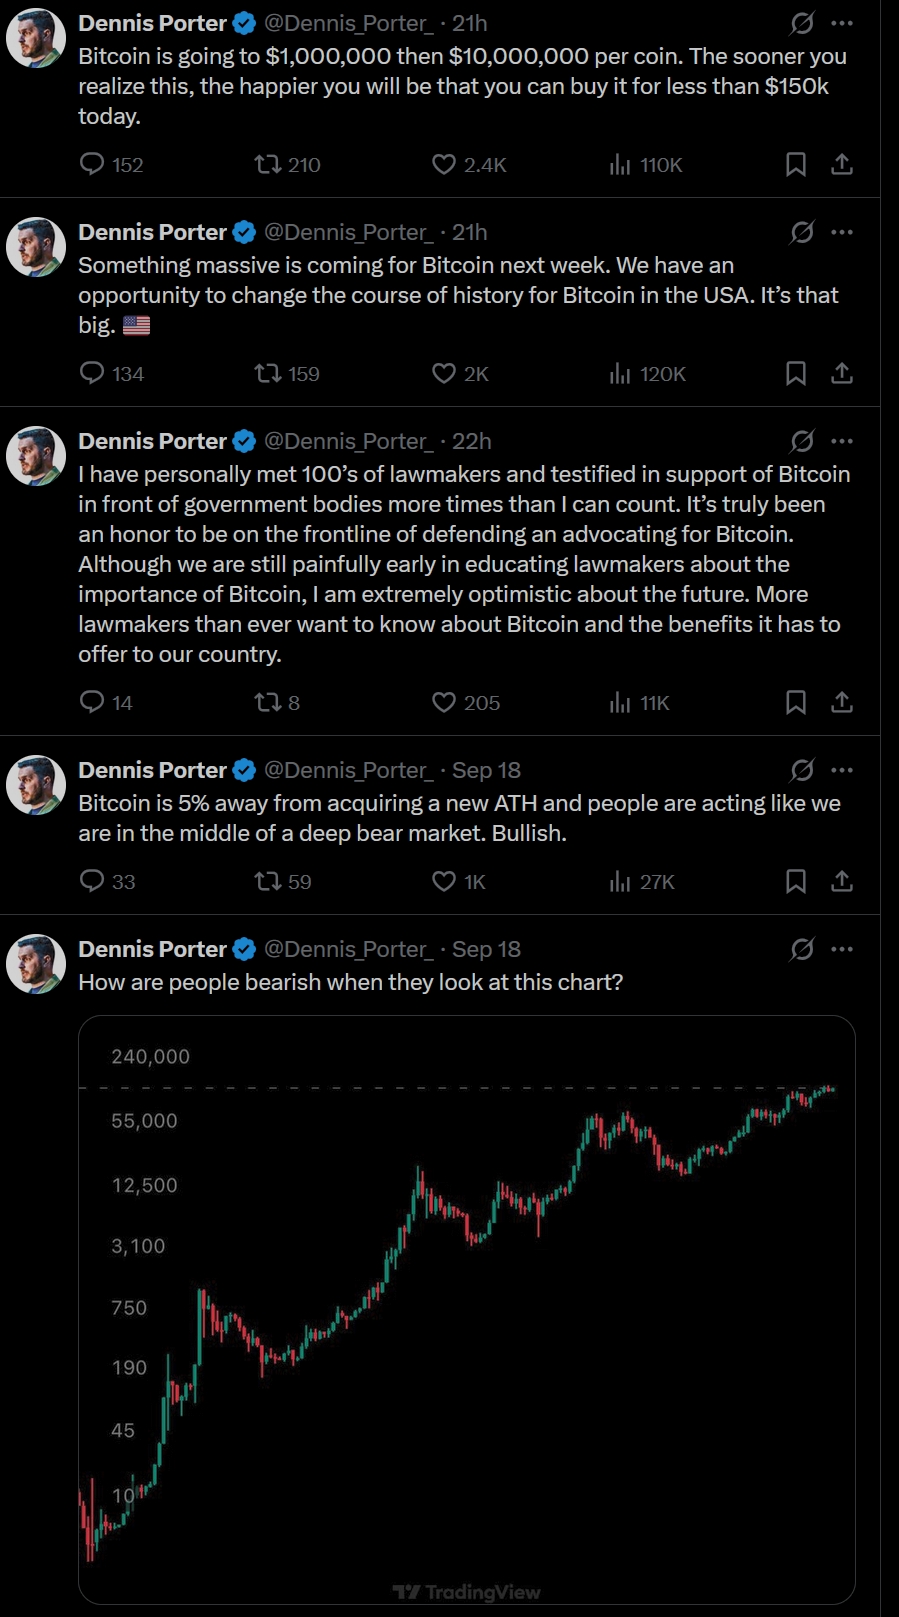Viewport: 899px width, 1617px height.
Task: Like the 'Something massive is coming' tweet
Action: coord(444,373)
